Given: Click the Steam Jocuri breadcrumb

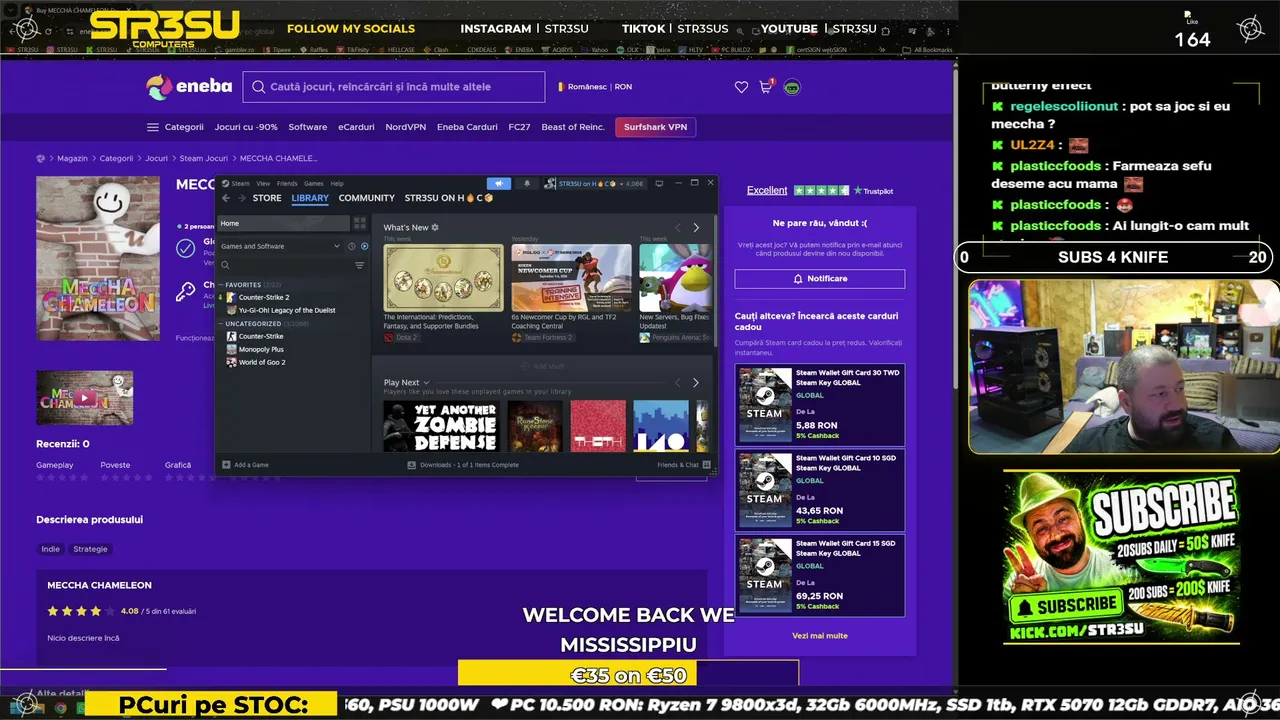Looking at the screenshot, I should click(204, 158).
